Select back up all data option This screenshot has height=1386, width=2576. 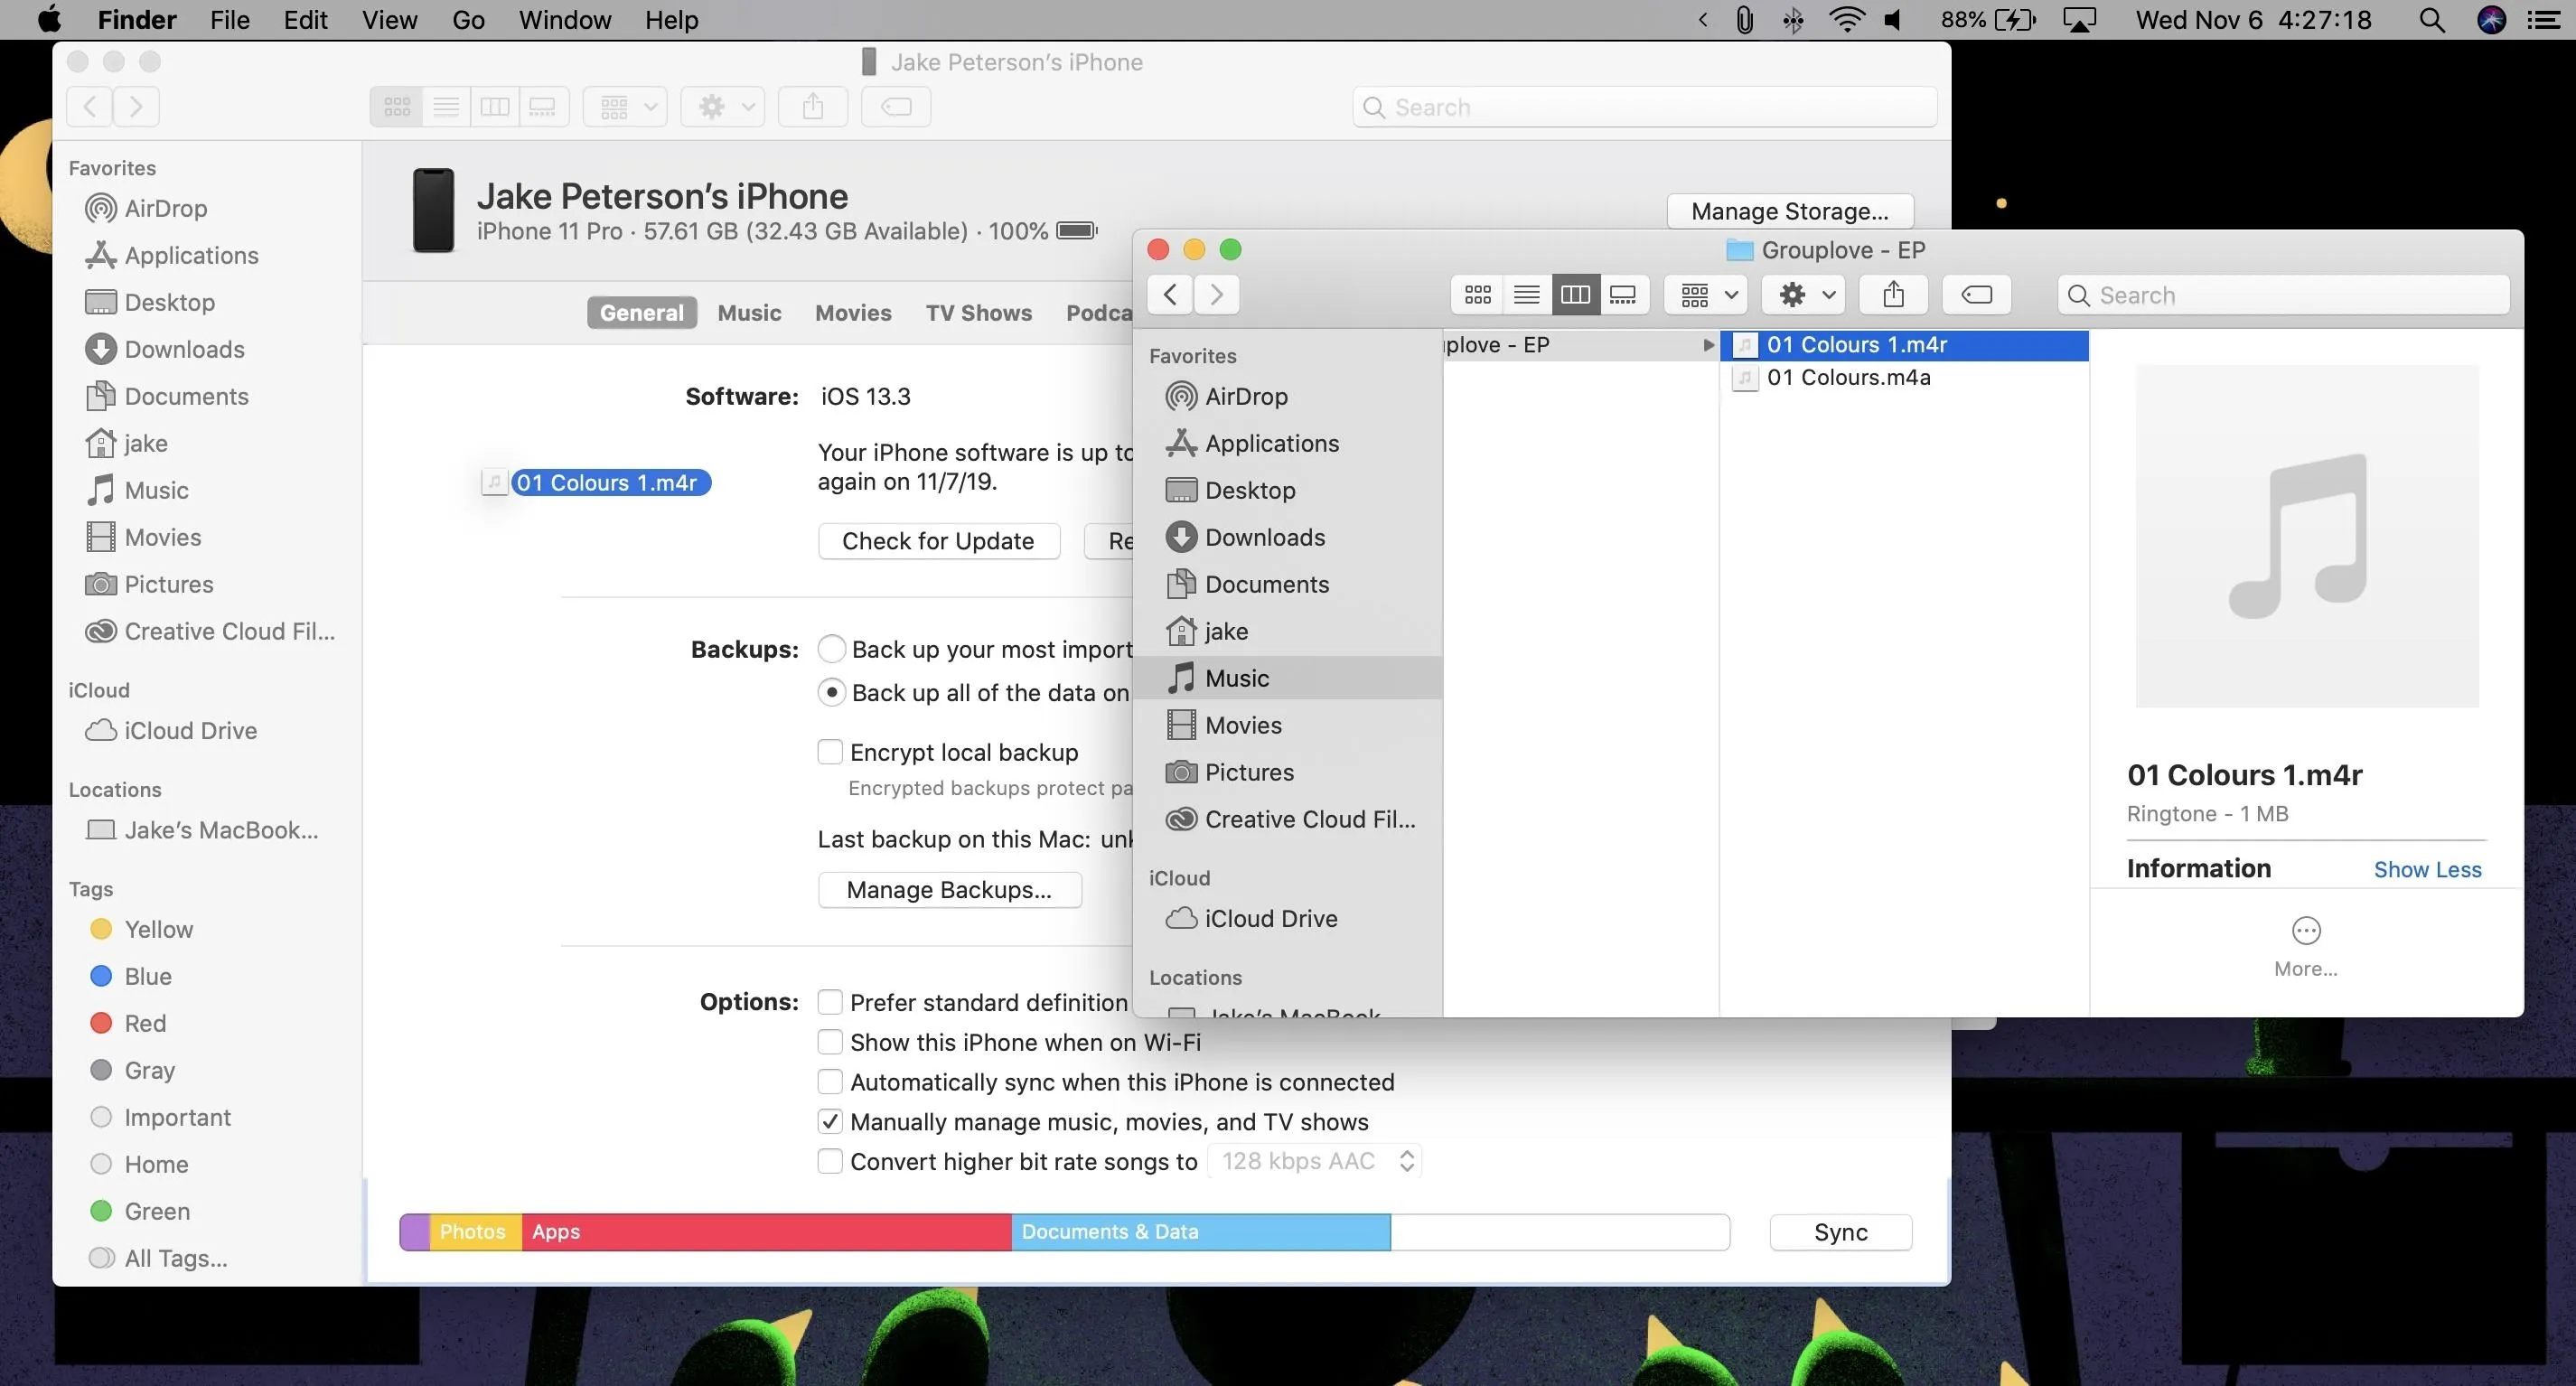click(831, 692)
